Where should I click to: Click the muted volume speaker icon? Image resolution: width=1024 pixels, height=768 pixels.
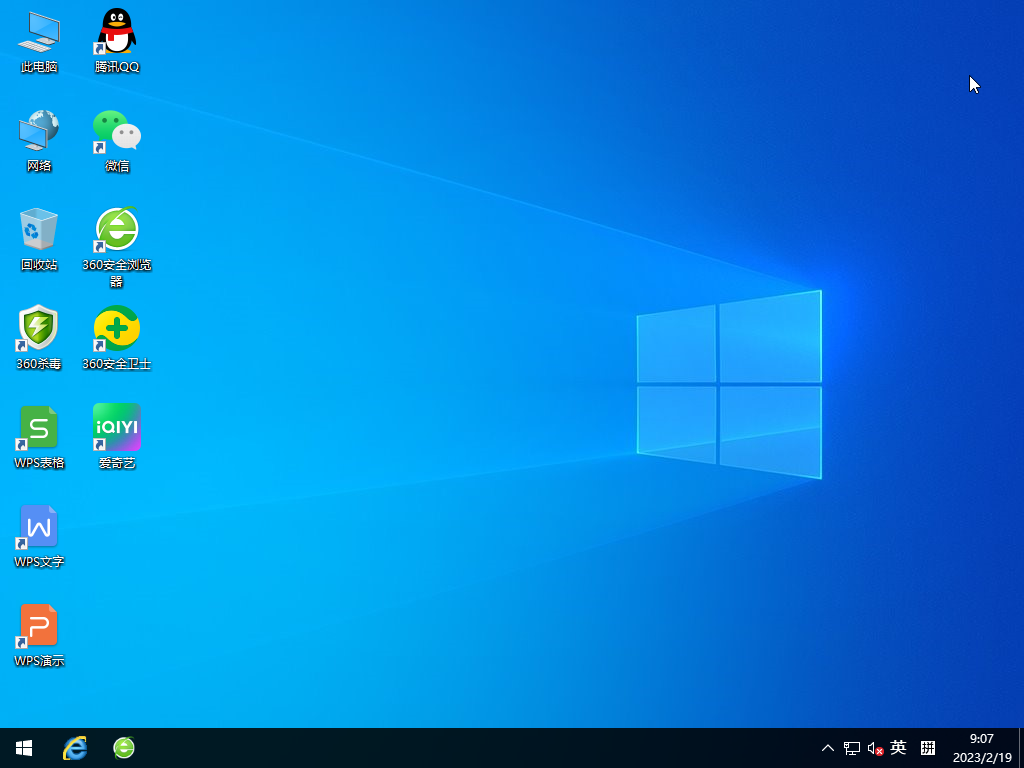coord(875,748)
